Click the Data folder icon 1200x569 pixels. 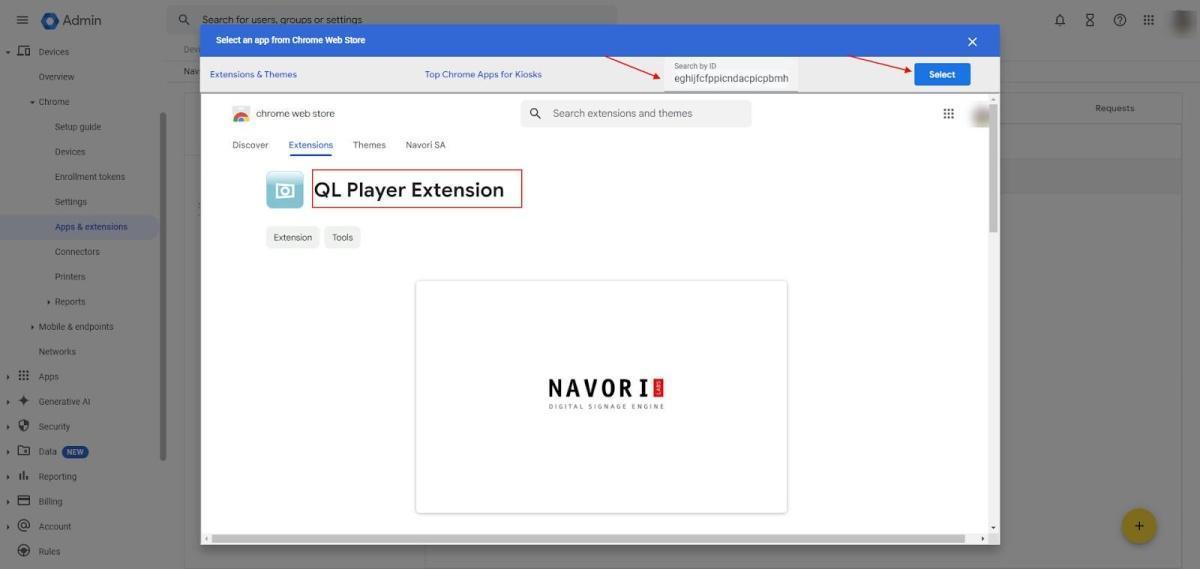[x=24, y=451]
